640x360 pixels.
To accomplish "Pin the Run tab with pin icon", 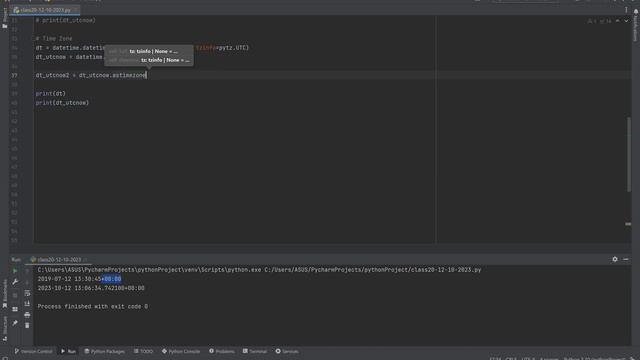I will pyautogui.click(x=15, y=323).
